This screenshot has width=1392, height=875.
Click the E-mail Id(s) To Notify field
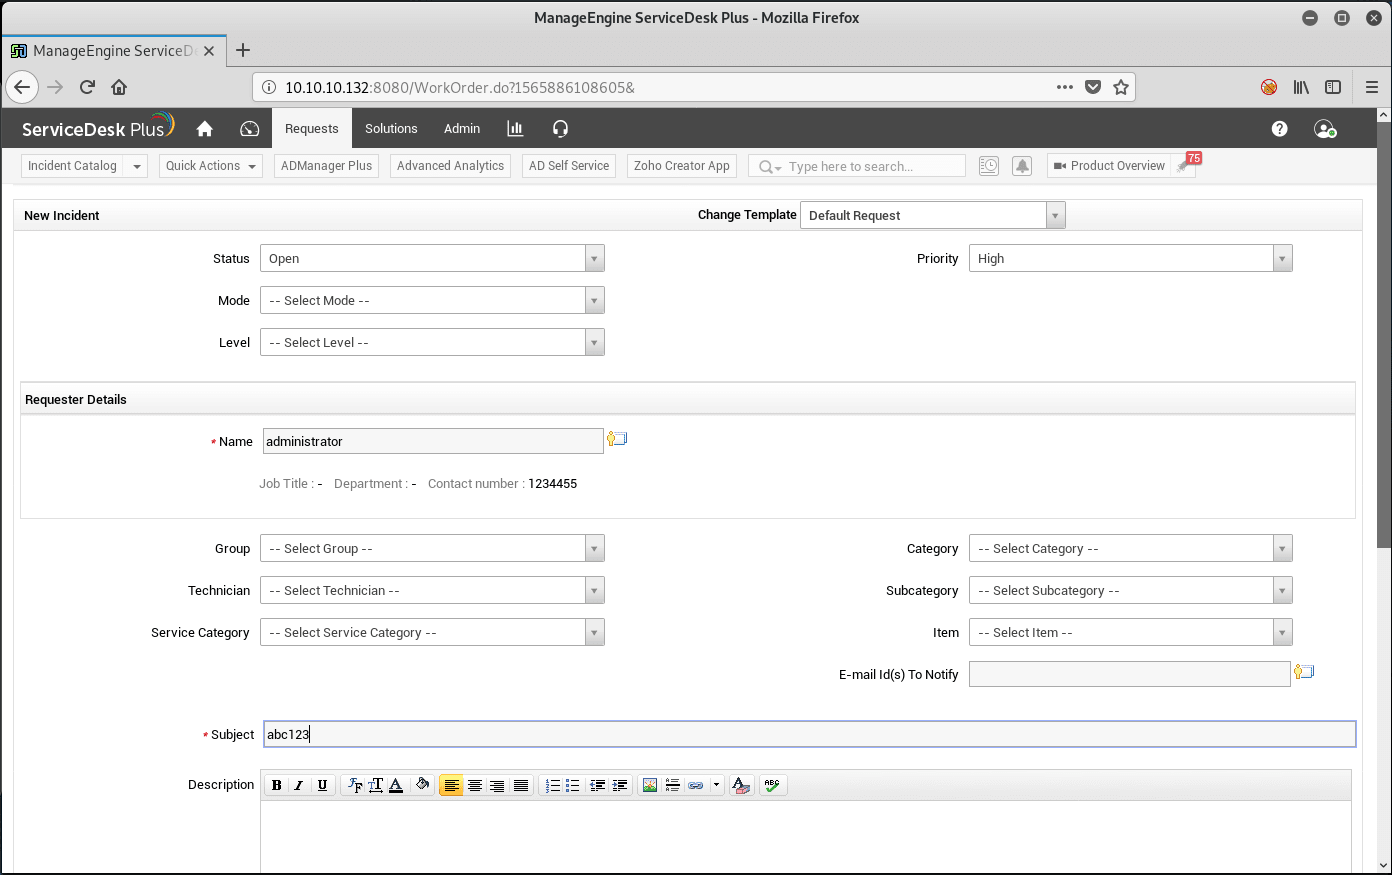(1129, 674)
